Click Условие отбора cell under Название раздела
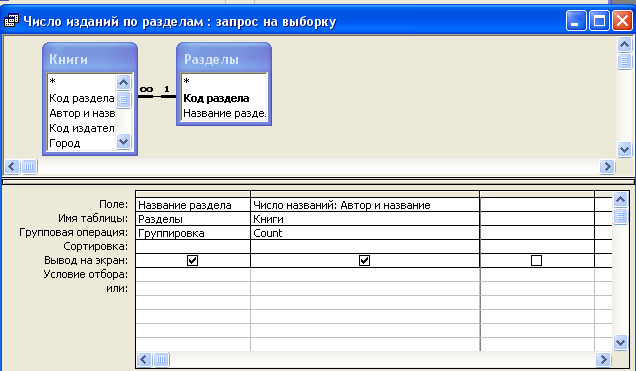Screen dimensions: 636x371 point(193,274)
